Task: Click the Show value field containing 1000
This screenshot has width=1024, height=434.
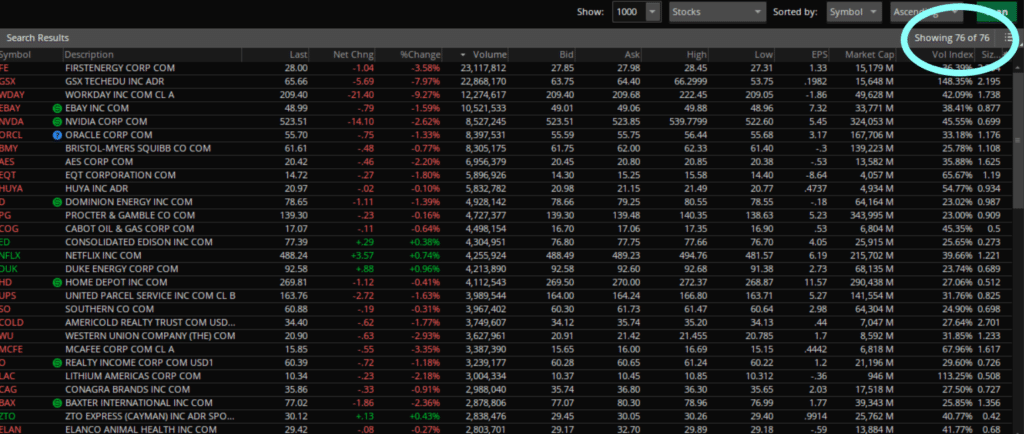Action: point(630,12)
